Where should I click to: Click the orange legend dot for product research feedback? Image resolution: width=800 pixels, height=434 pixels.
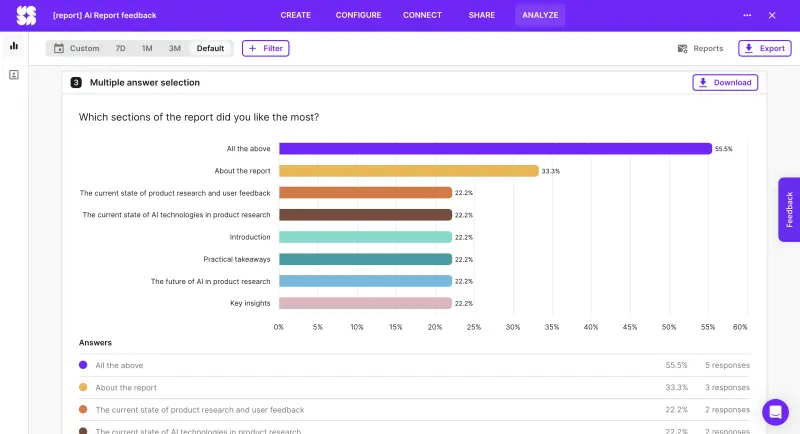83,409
